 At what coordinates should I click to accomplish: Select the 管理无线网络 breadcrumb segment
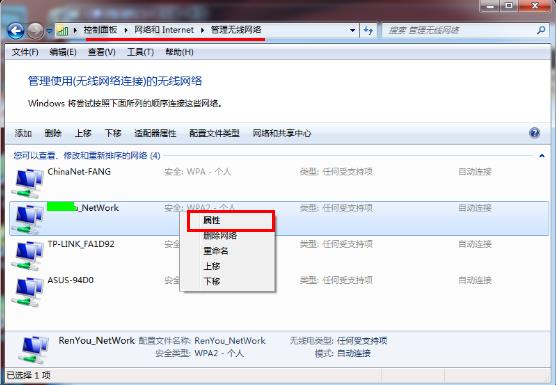[x=236, y=30]
